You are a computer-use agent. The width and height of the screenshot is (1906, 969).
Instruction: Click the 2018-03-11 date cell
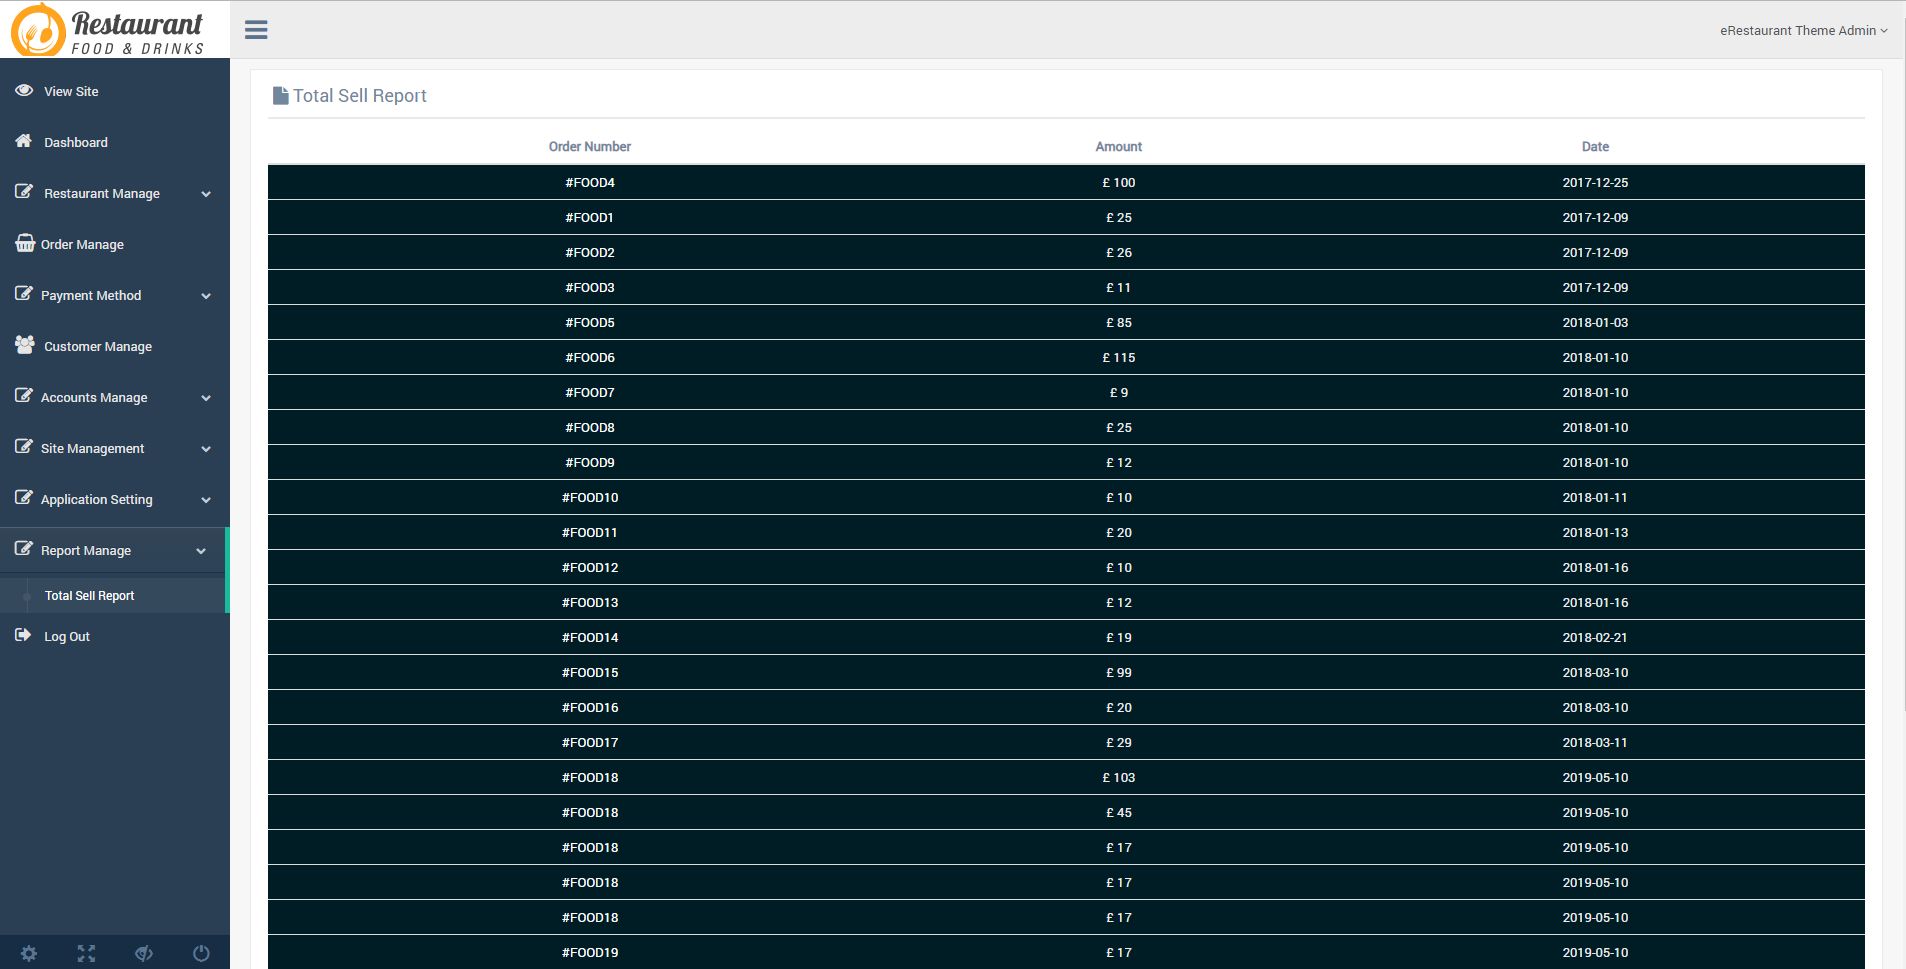pyautogui.click(x=1595, y=742)
